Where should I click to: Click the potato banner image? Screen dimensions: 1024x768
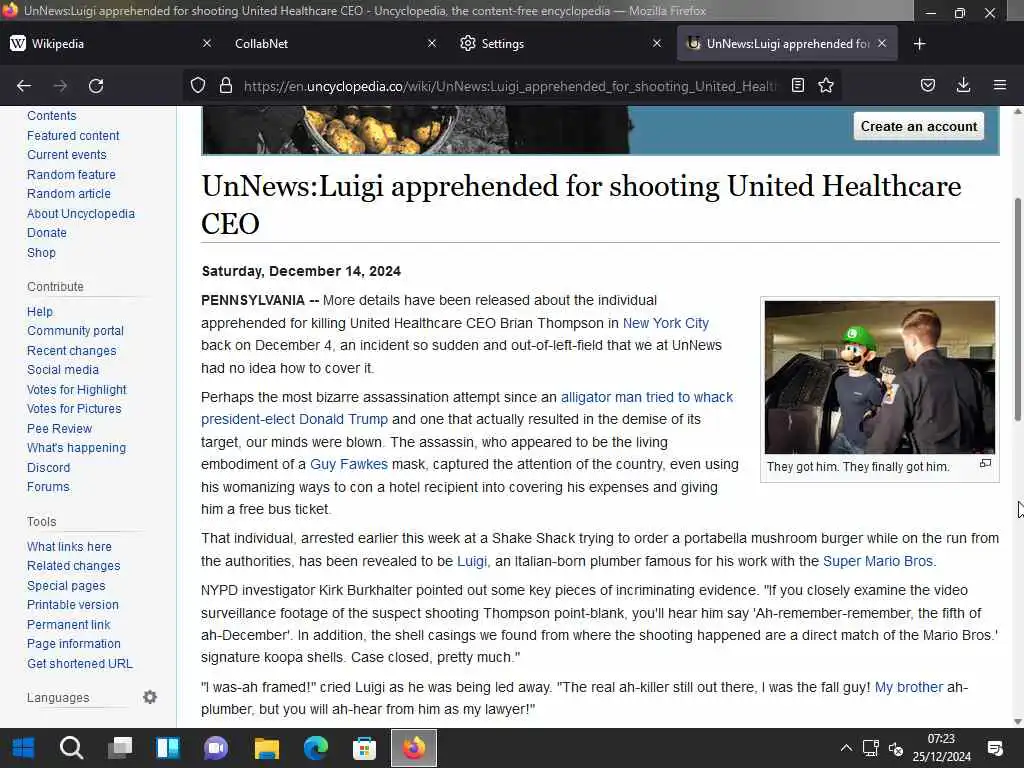[415, 130]
